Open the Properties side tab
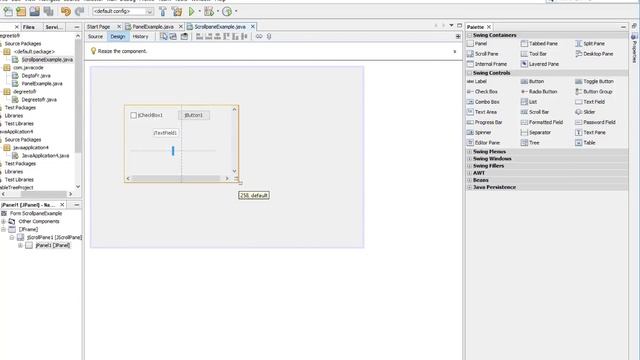The image size is (640, 360). (634, 49)
